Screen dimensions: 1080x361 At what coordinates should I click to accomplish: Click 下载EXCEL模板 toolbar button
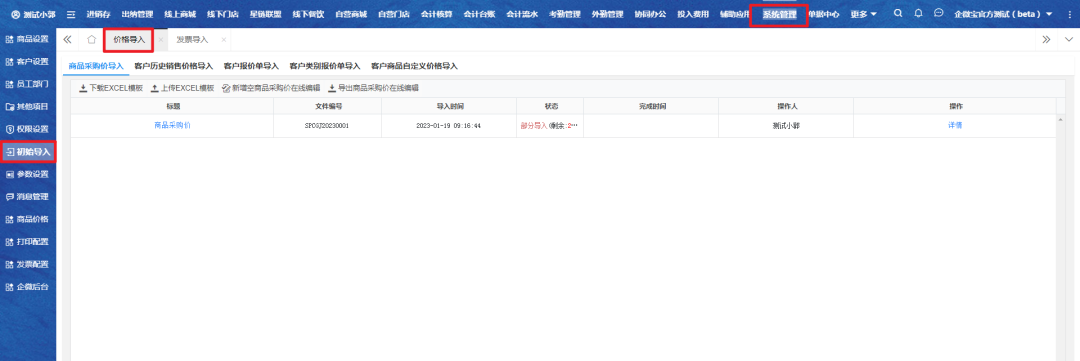click(x=111, y=88)
